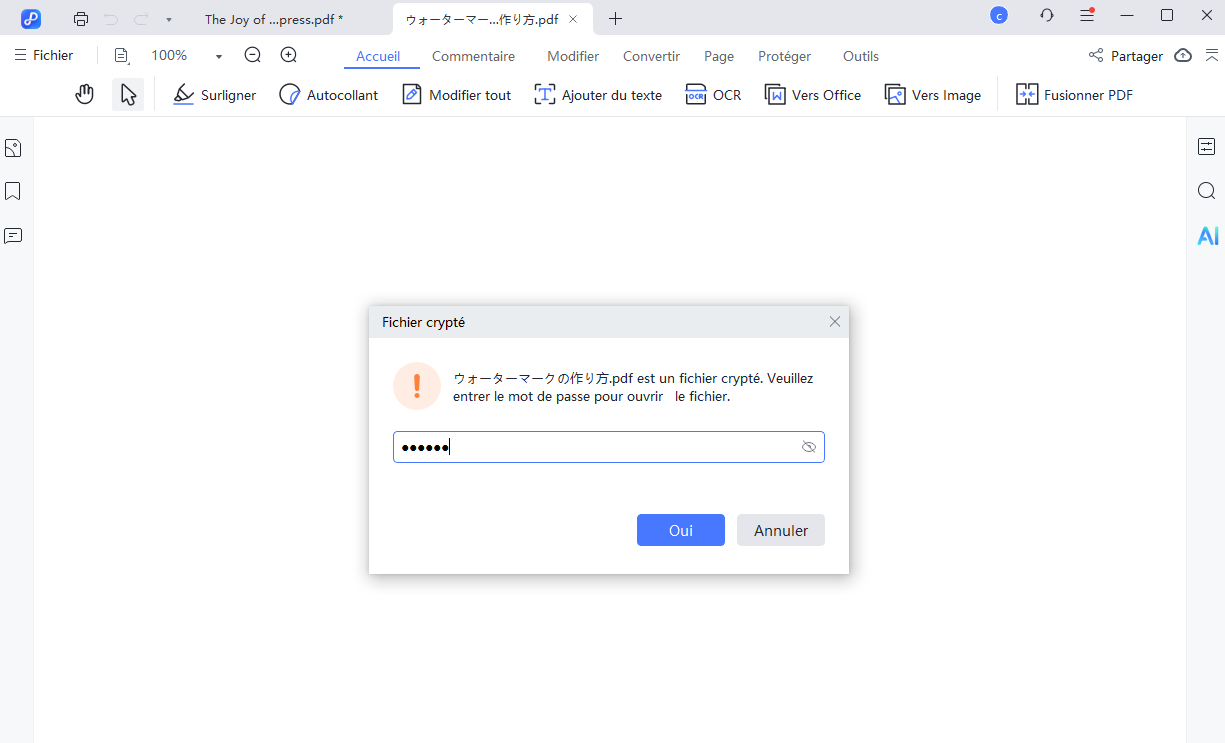Start a Vers Office conversion

pyautogui.click(x=812, y=94)
